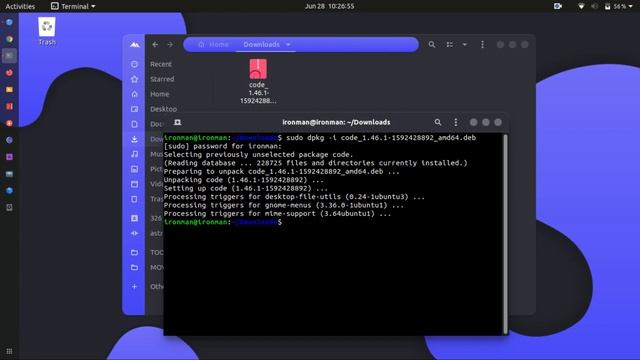Click the battery 56% indicator
The height and width of the screenshot is (360, 640).
pos(616,6)
